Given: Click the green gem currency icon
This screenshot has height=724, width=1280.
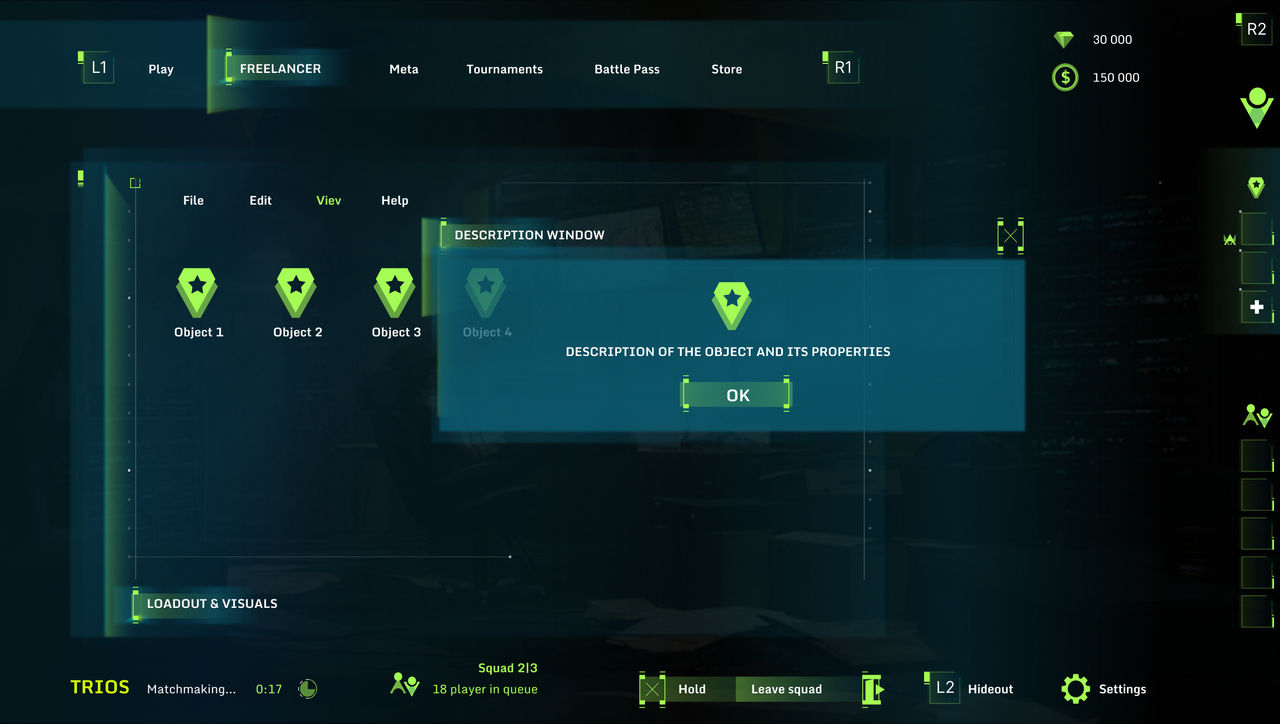Looking at the screenshot, I should [x=1064, y=40].
